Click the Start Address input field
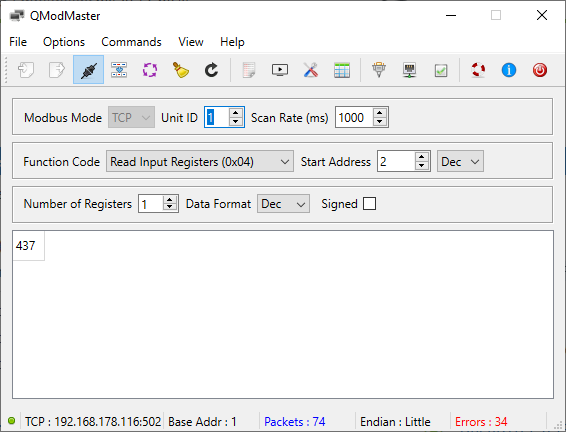This screenshot has height=432, width=566. tap(396, 161)
